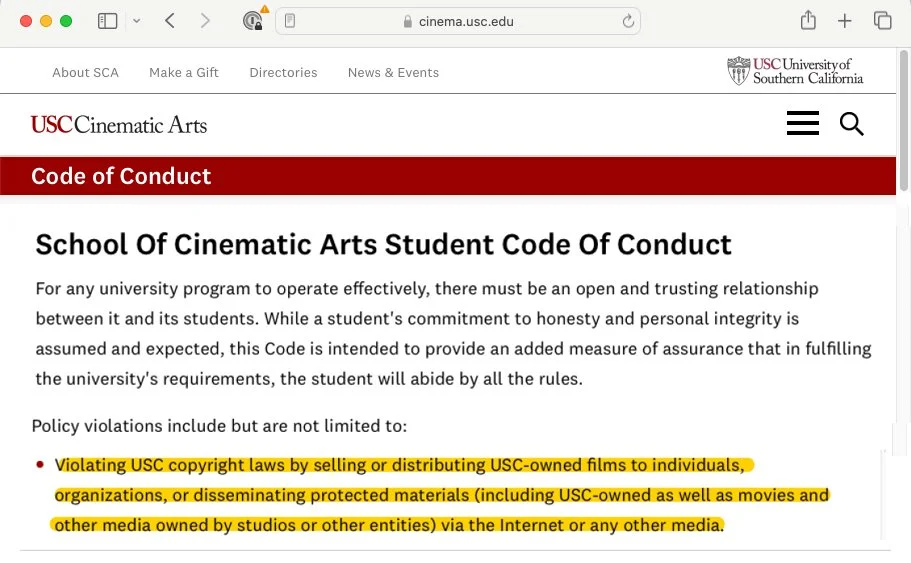911x563 pixels.
Task: Select the School Of Cinematic Arts Student Code heading
Action: pyautogui.click(x=383, y=245)
